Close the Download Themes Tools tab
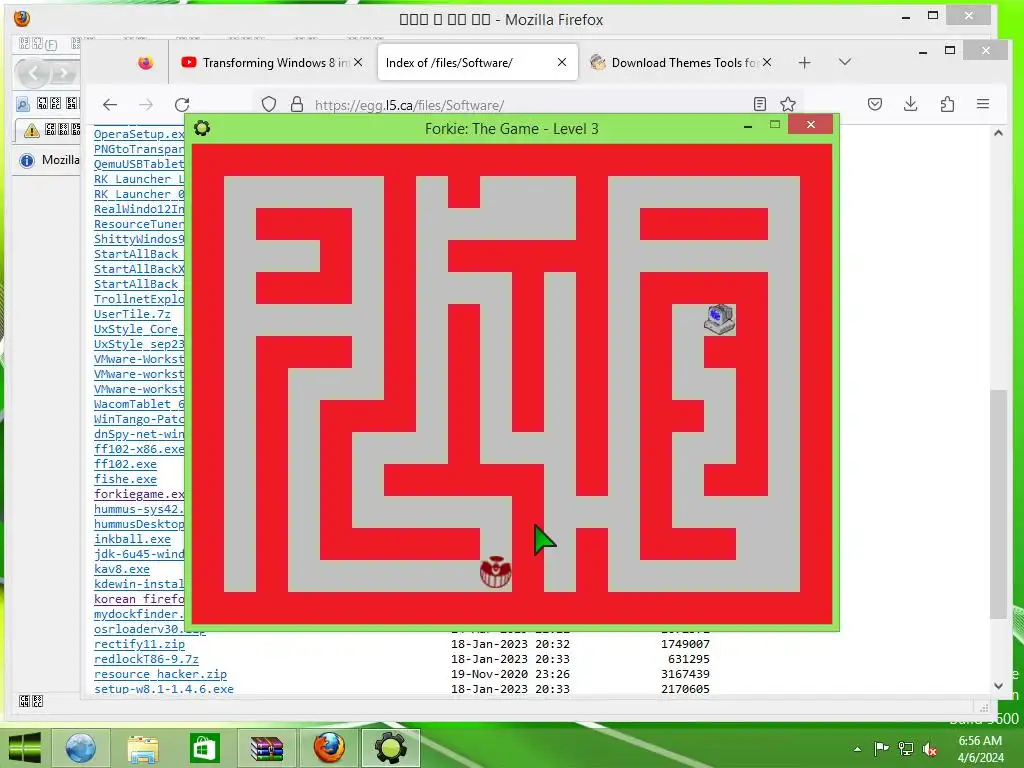Image resolution: width=1024 pixels, height=768 pixels. (x=767, y=62)
